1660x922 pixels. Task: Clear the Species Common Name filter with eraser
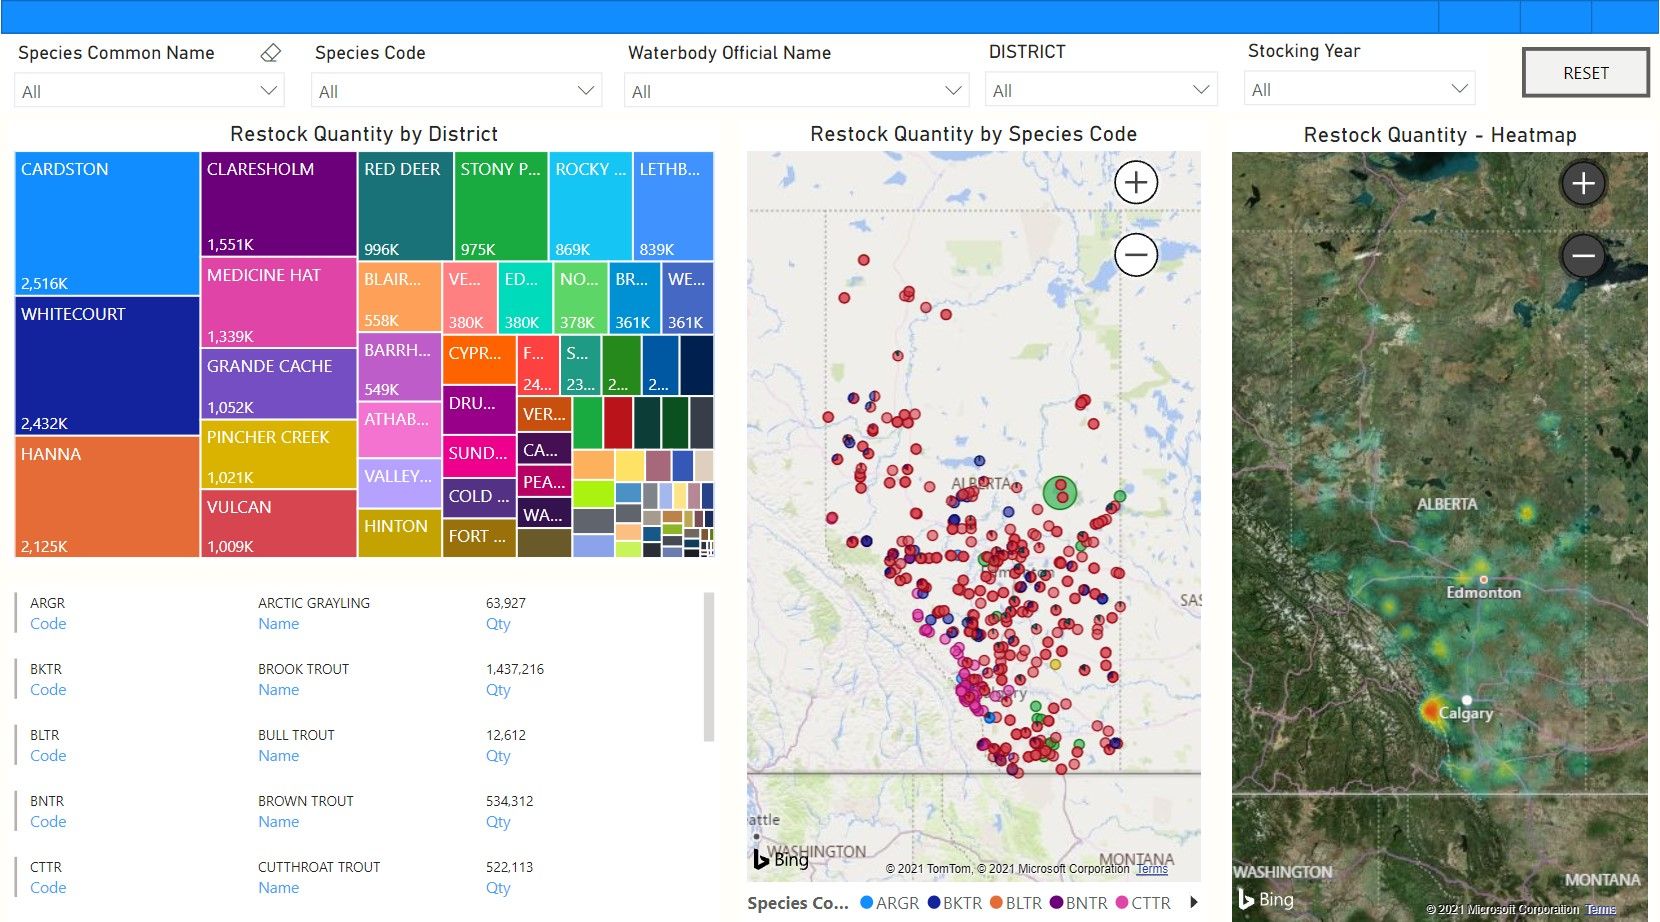coord(270,53)
